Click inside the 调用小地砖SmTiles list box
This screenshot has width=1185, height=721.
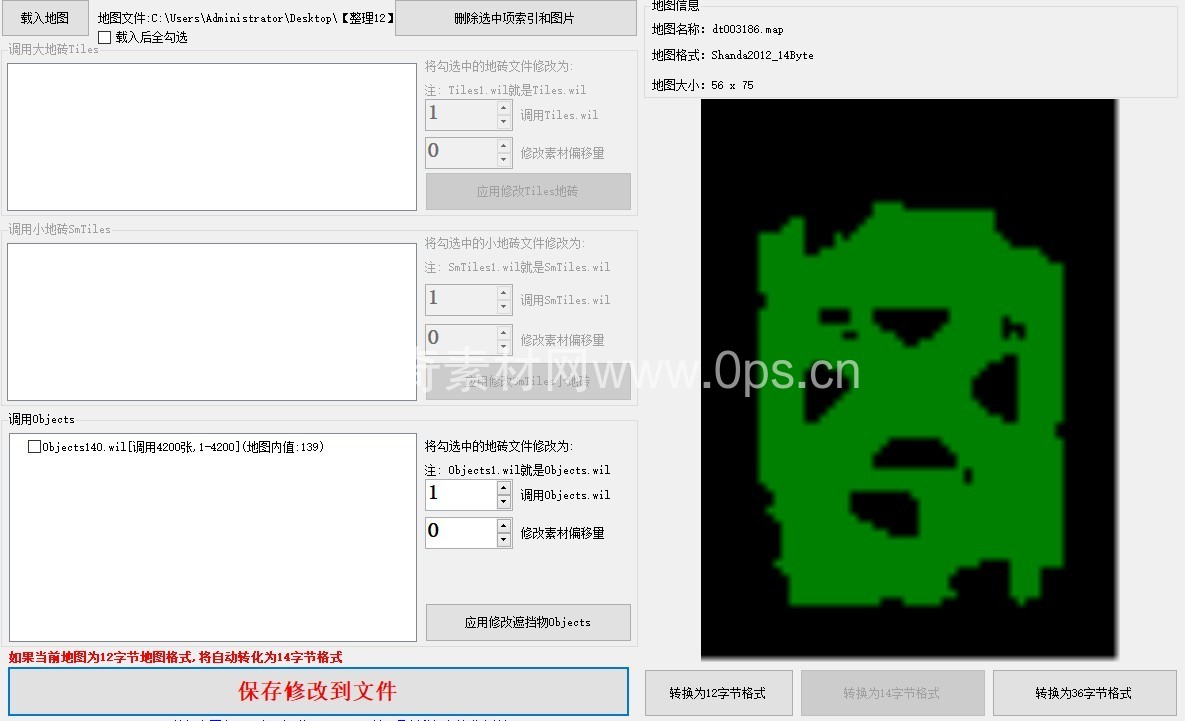point(211,321)
